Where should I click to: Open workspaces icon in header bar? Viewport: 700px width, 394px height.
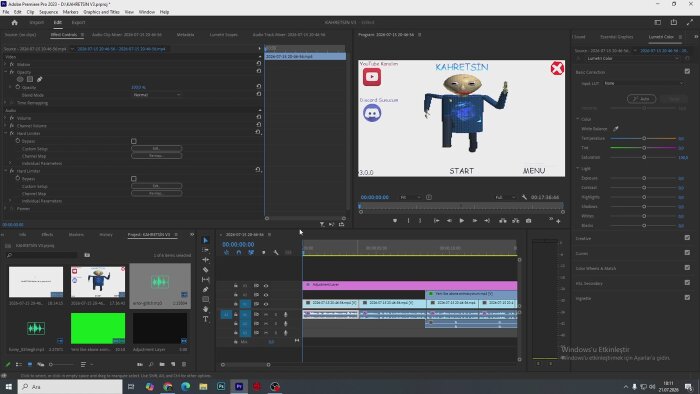658,22
